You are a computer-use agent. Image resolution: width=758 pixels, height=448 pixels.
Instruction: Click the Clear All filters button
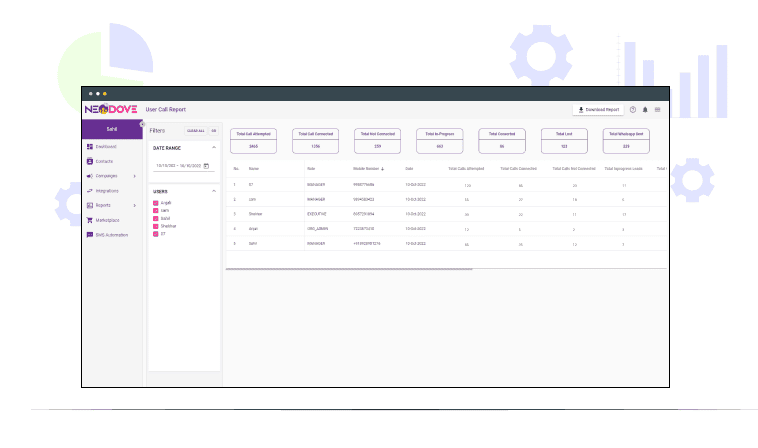(195, 131)
